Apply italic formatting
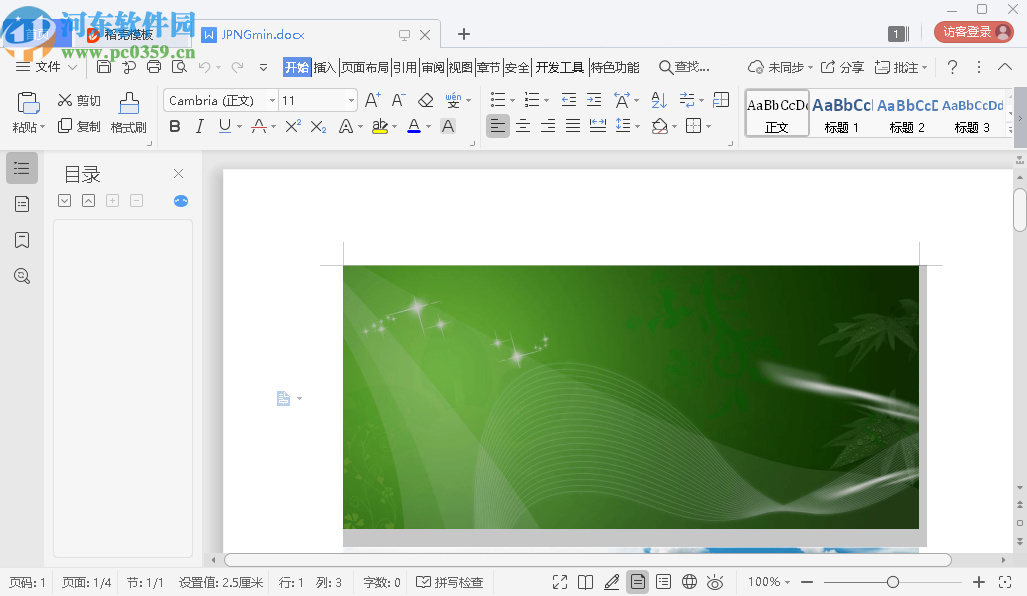The image size is (1027, 596). click(197, 126)
